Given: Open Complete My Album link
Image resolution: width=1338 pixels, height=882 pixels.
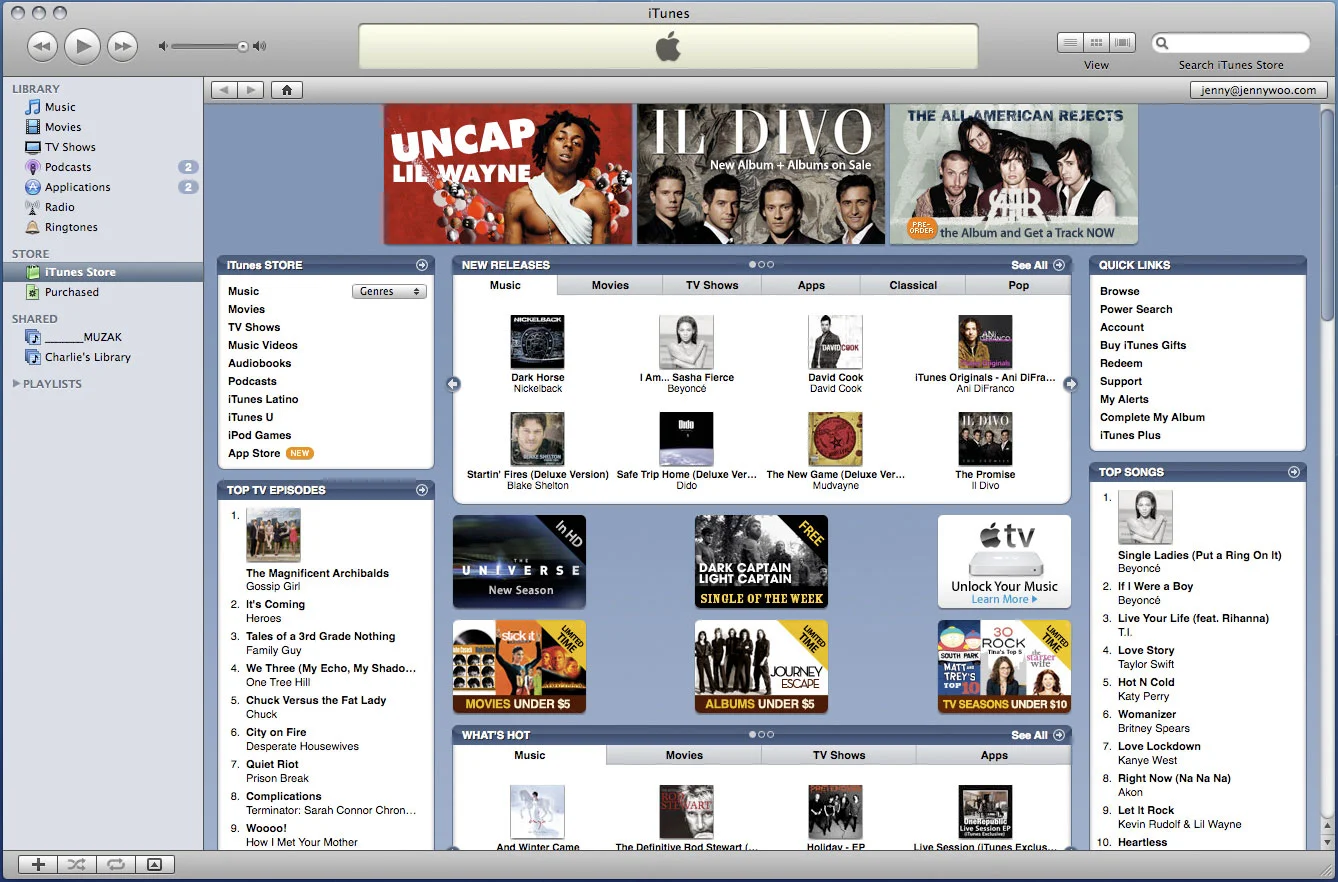Looking at the screenshot, I should click(1152, 417).
